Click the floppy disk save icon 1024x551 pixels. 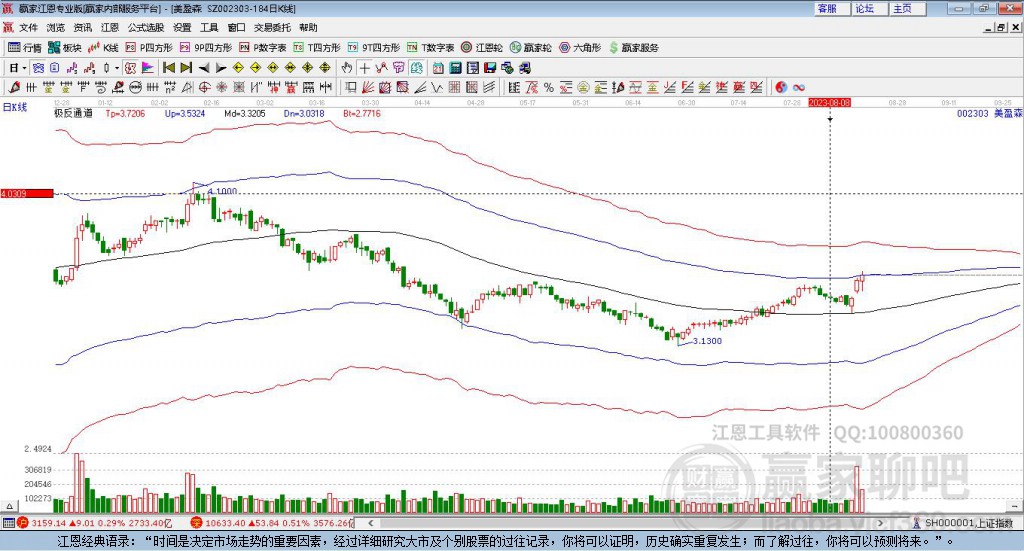490,68
